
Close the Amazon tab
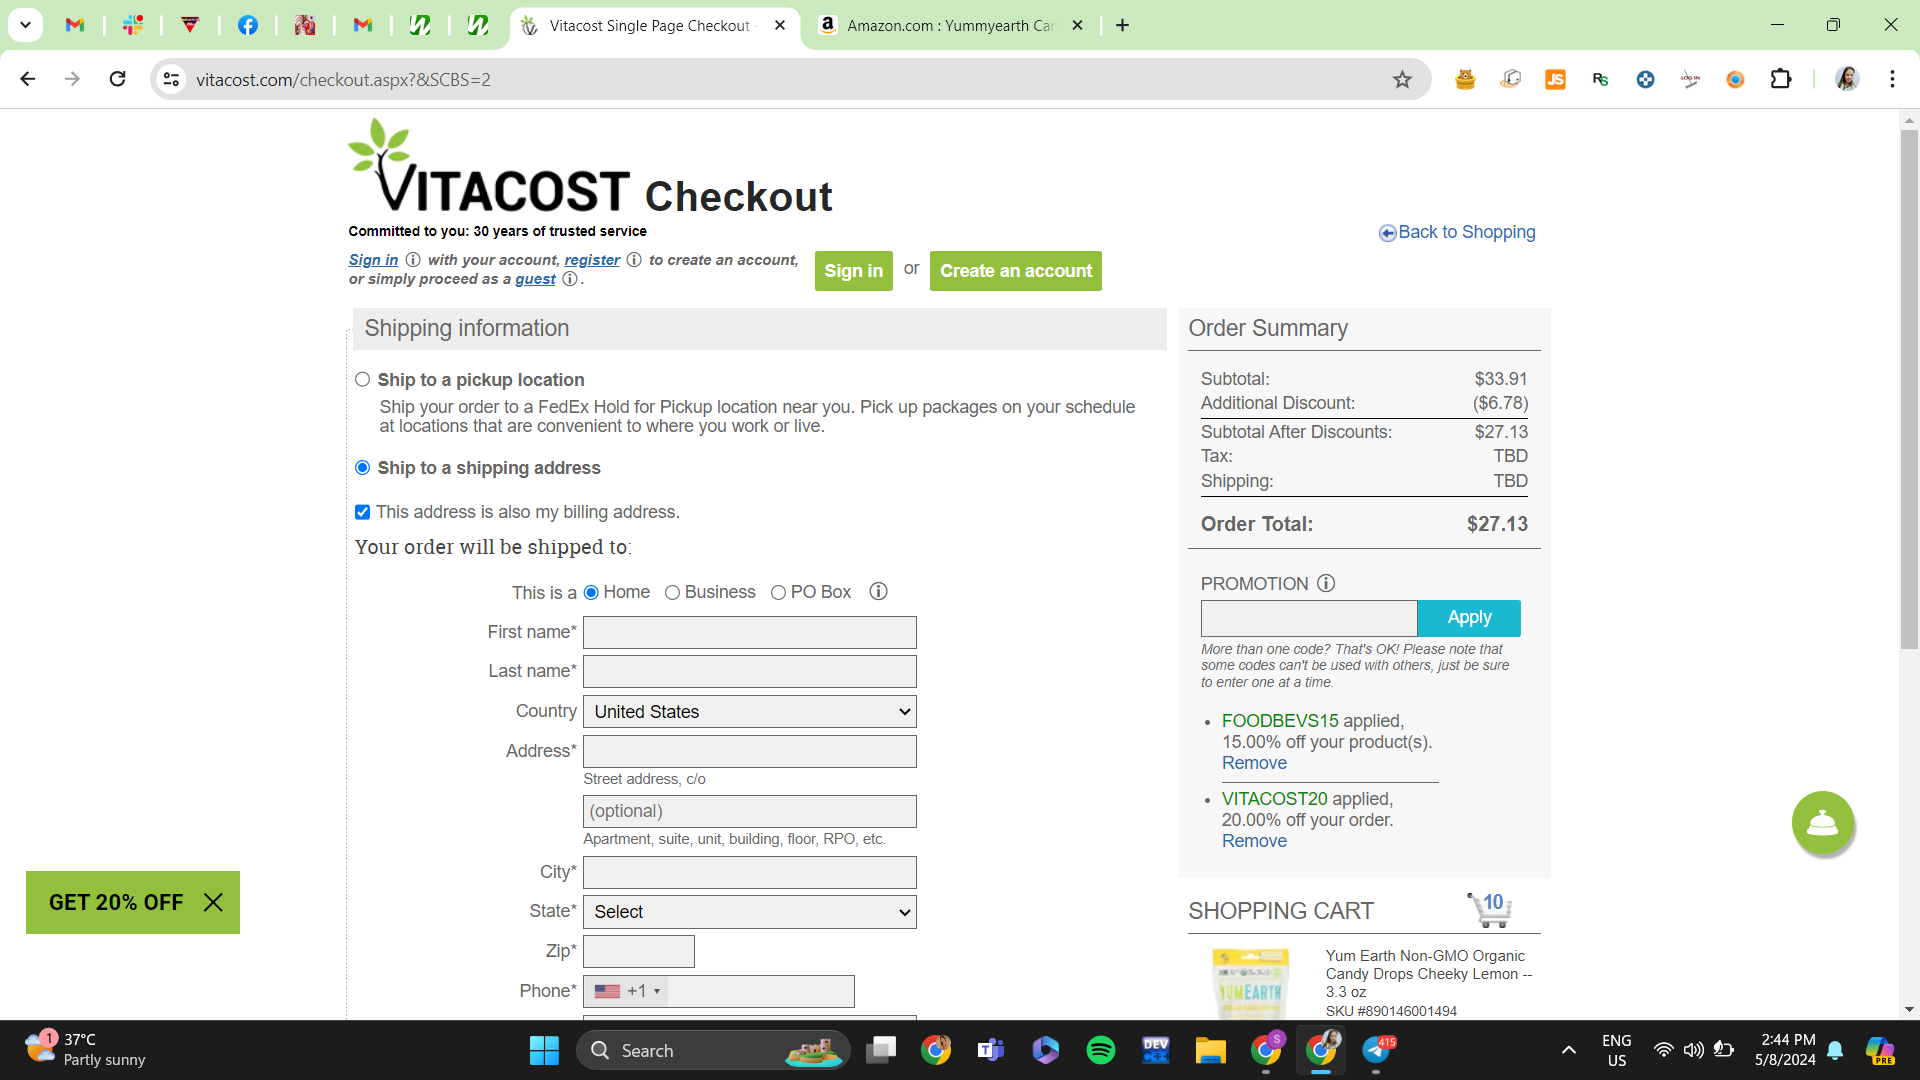1077,25
